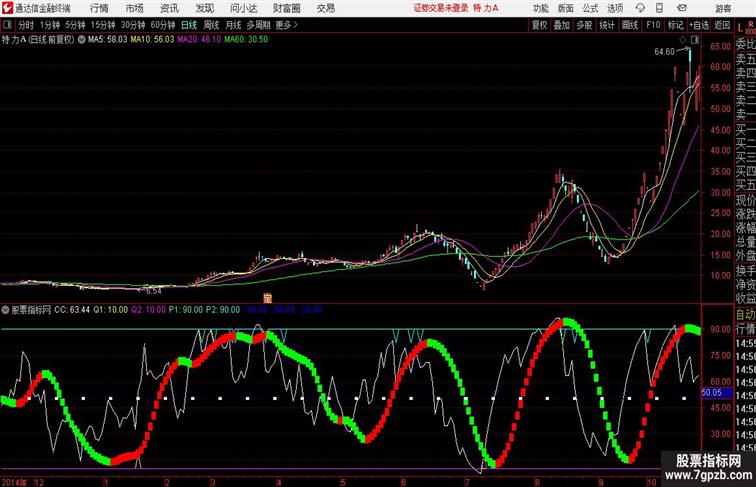
Task: Switch to 15分钟 period tab
Action: pyautogui.click(x=103, y=25)
